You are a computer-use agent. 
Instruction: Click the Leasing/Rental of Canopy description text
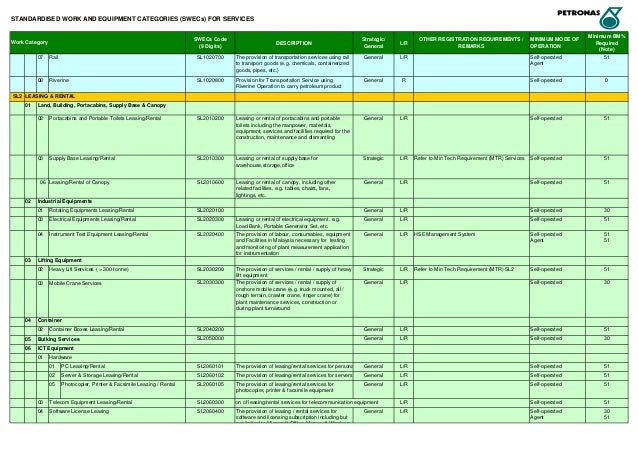tap(286, 189)
